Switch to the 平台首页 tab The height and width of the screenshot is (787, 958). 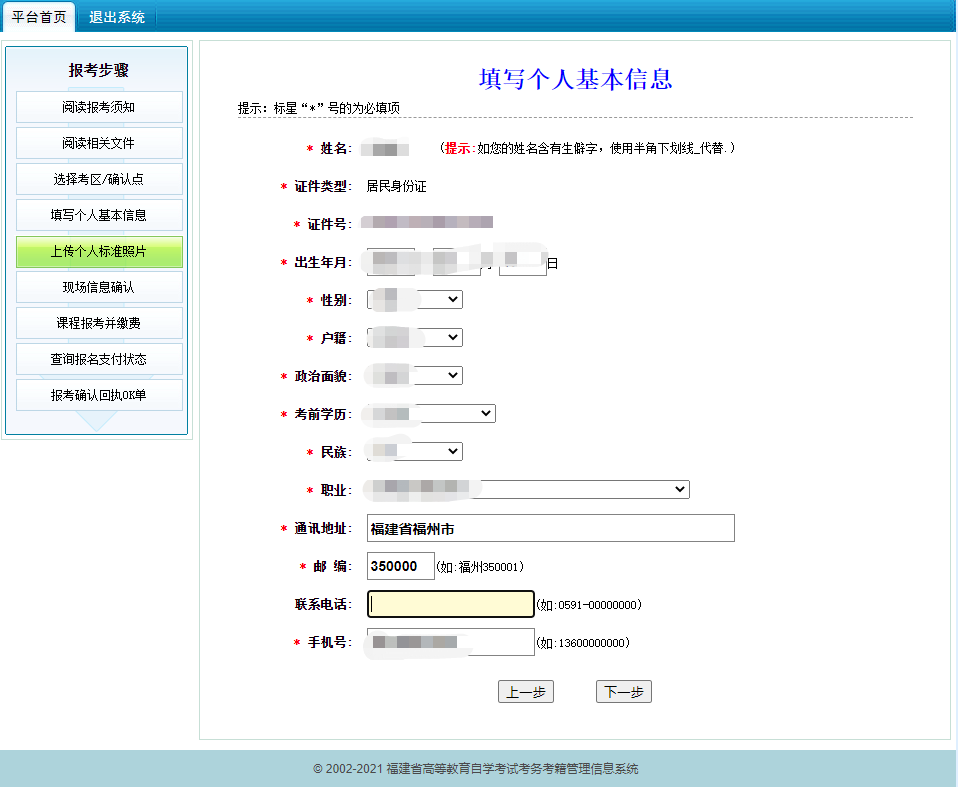click(39, 17)
